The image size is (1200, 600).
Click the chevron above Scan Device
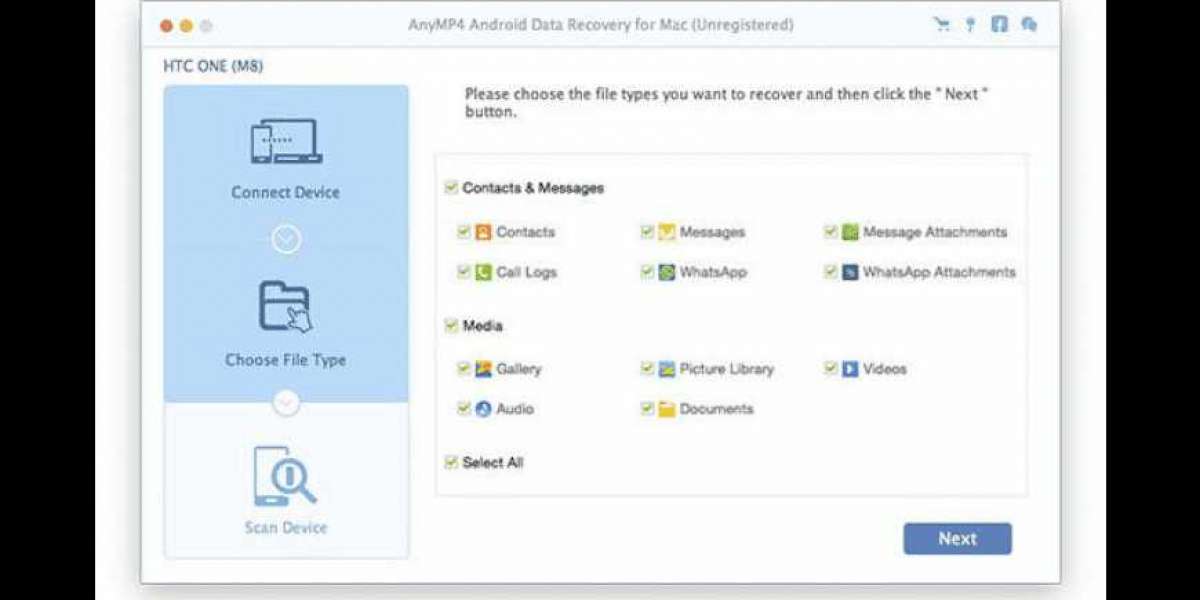[x=286, y=403]
